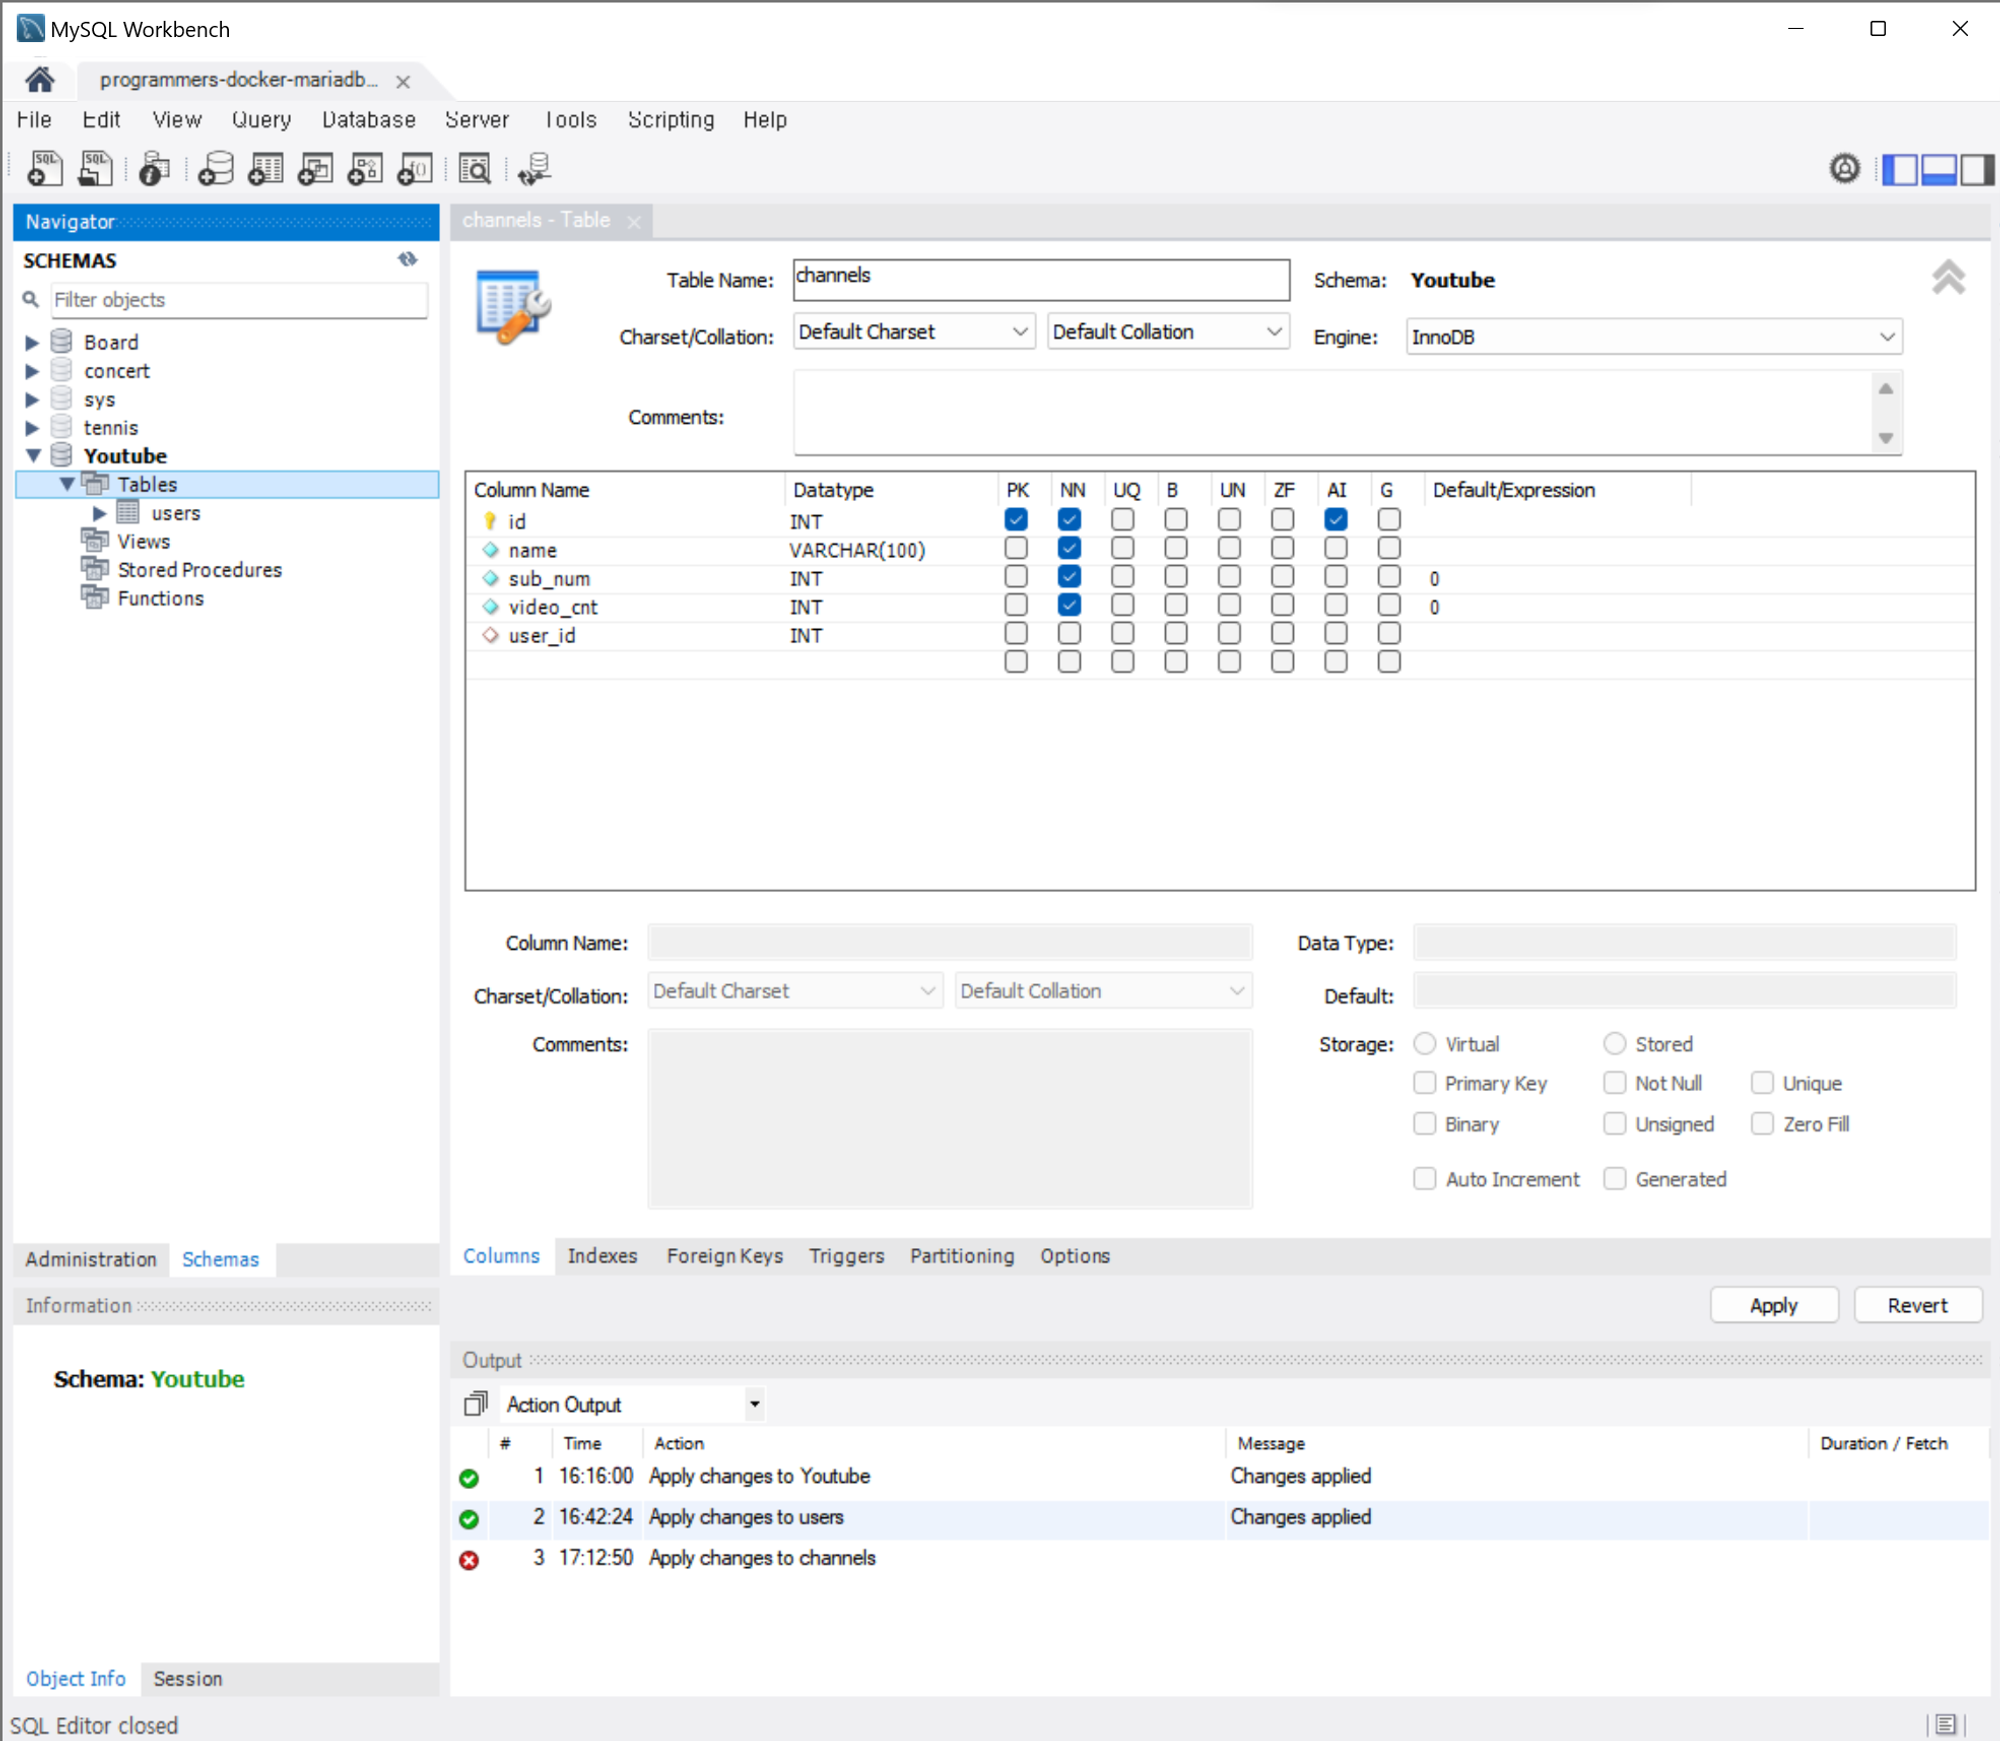This screenshot has width=2000, height=1741.
Task: Toggle UN checkbox for sub_num column
Action: pos(1229,576)
